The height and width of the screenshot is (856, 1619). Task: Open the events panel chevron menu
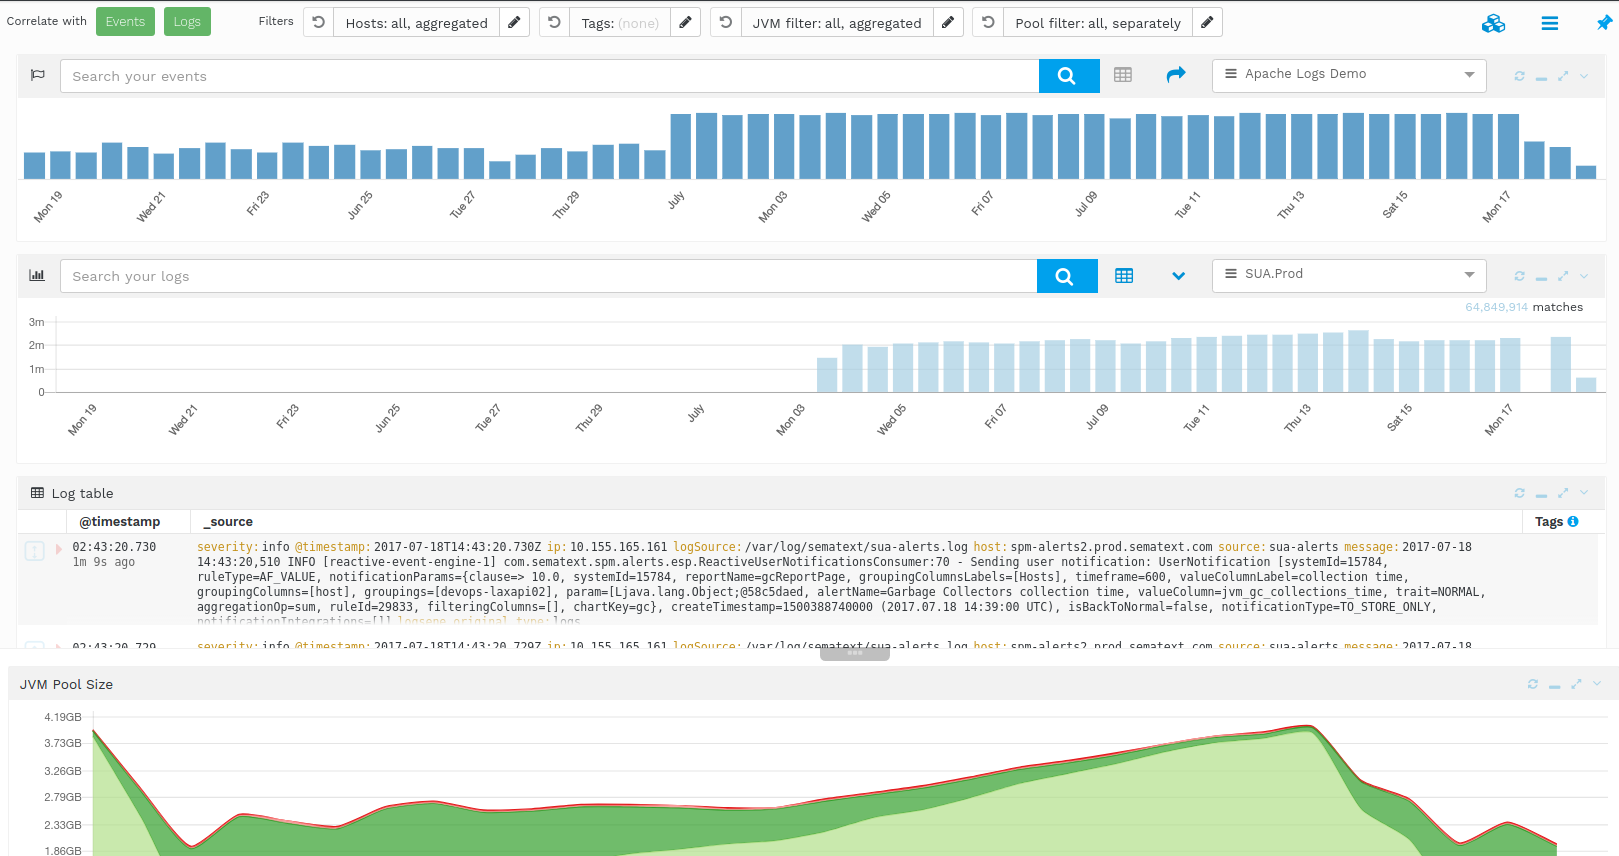pos(1584,76)
